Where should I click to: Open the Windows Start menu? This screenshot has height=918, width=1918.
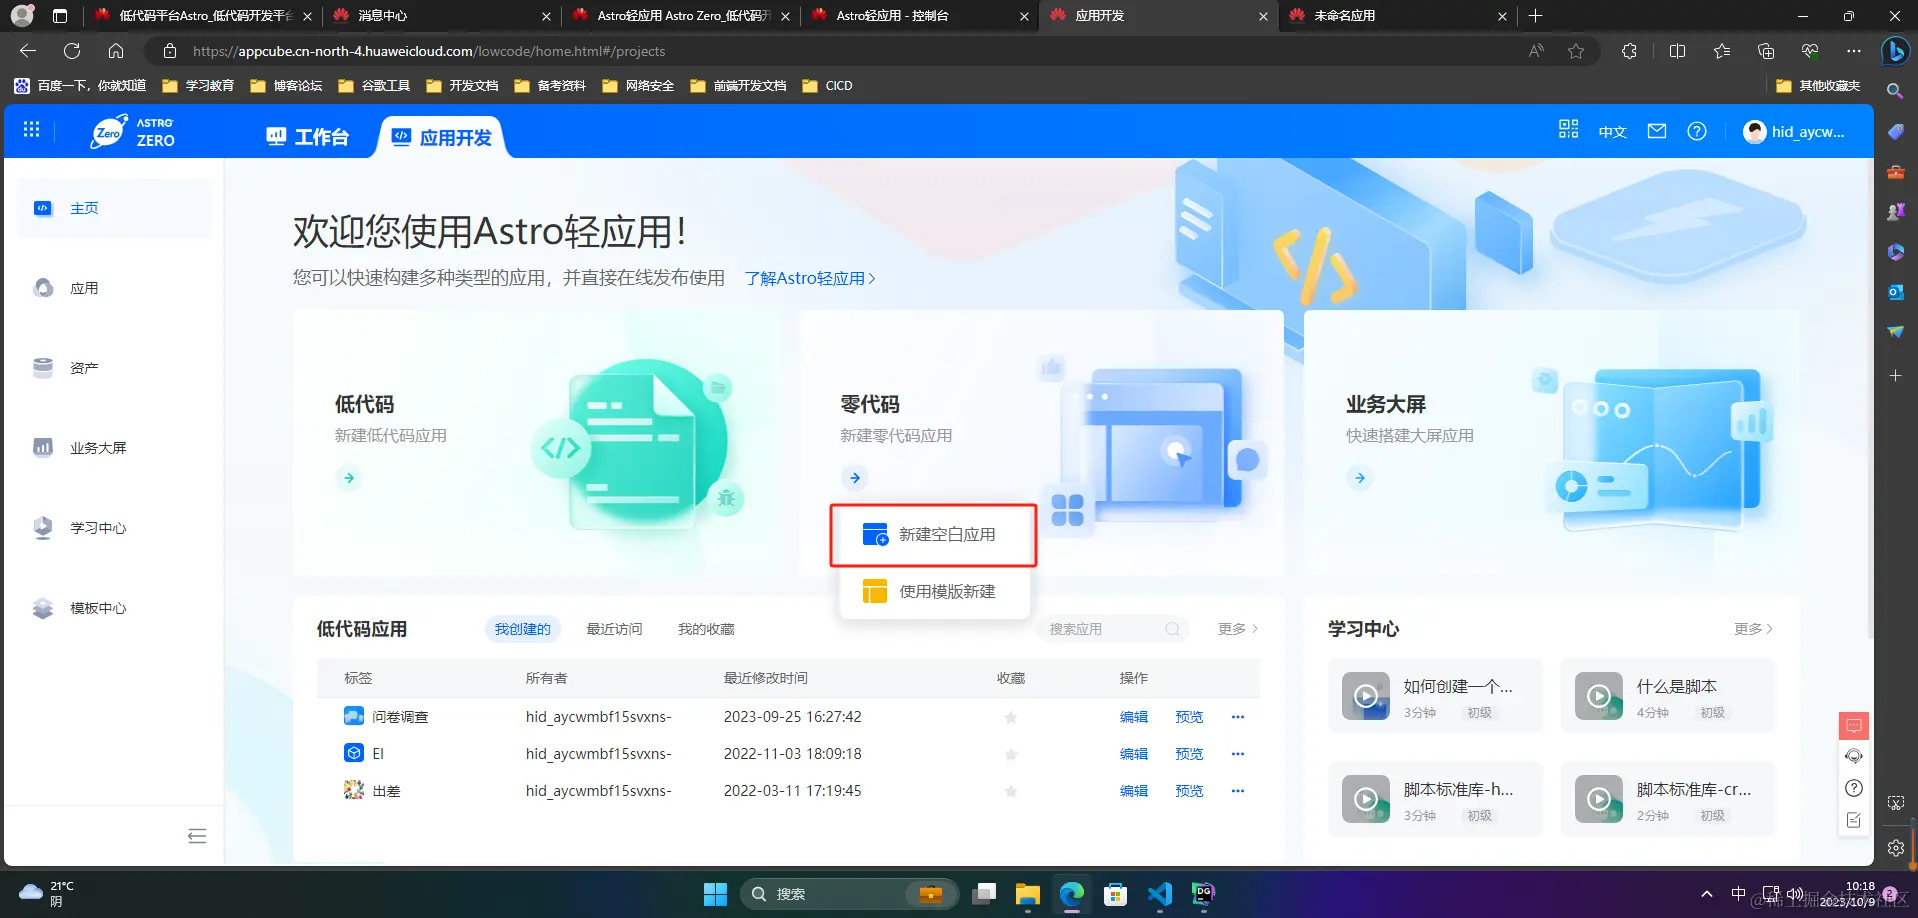coord(715,894)
